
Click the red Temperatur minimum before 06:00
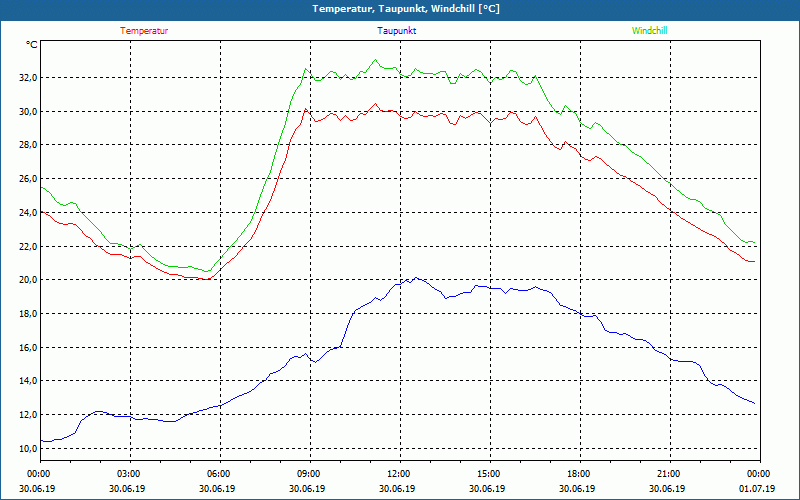(206, 279)
